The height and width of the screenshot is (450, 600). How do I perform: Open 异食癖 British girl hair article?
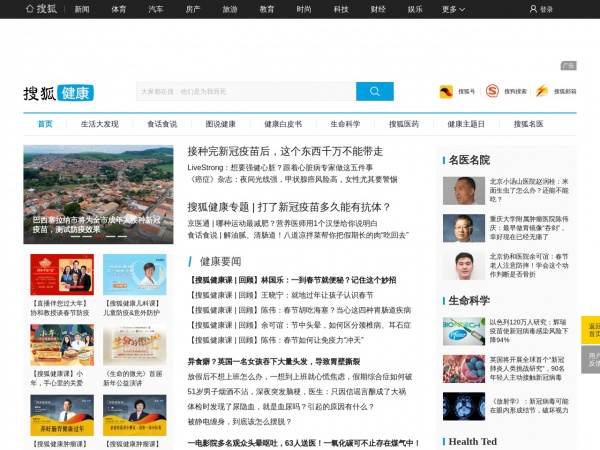pyautogui.click(x=274, y=362)
